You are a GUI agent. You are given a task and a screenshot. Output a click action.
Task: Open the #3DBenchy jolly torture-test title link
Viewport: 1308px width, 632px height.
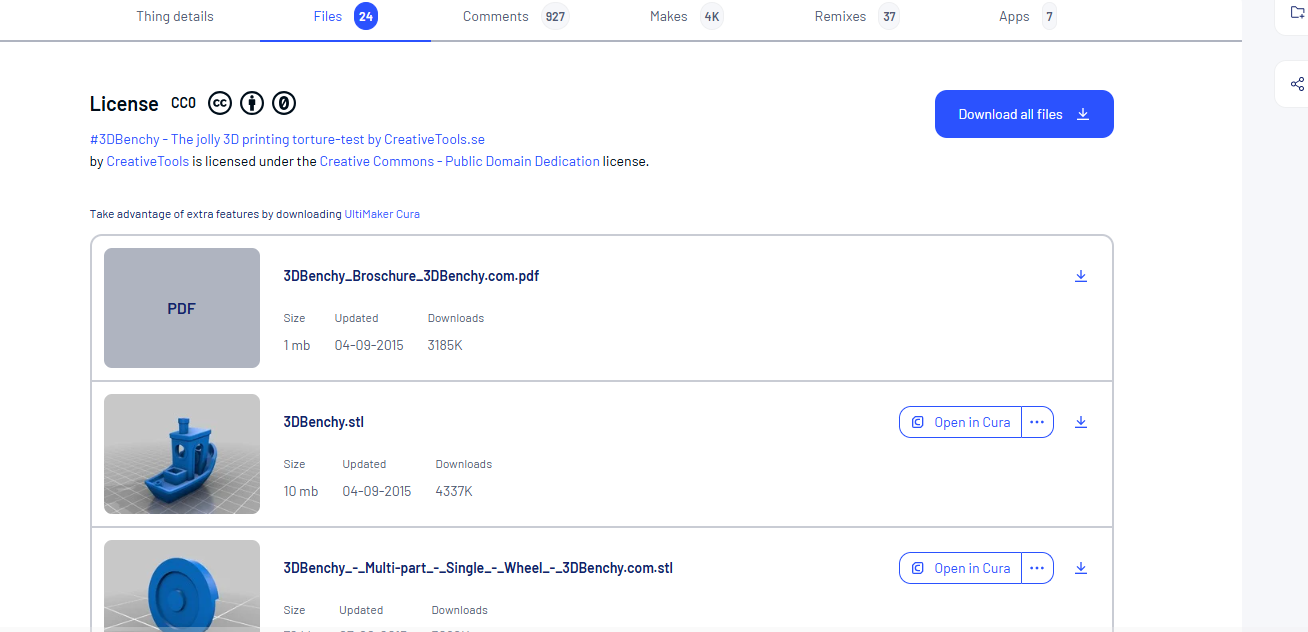287,139
